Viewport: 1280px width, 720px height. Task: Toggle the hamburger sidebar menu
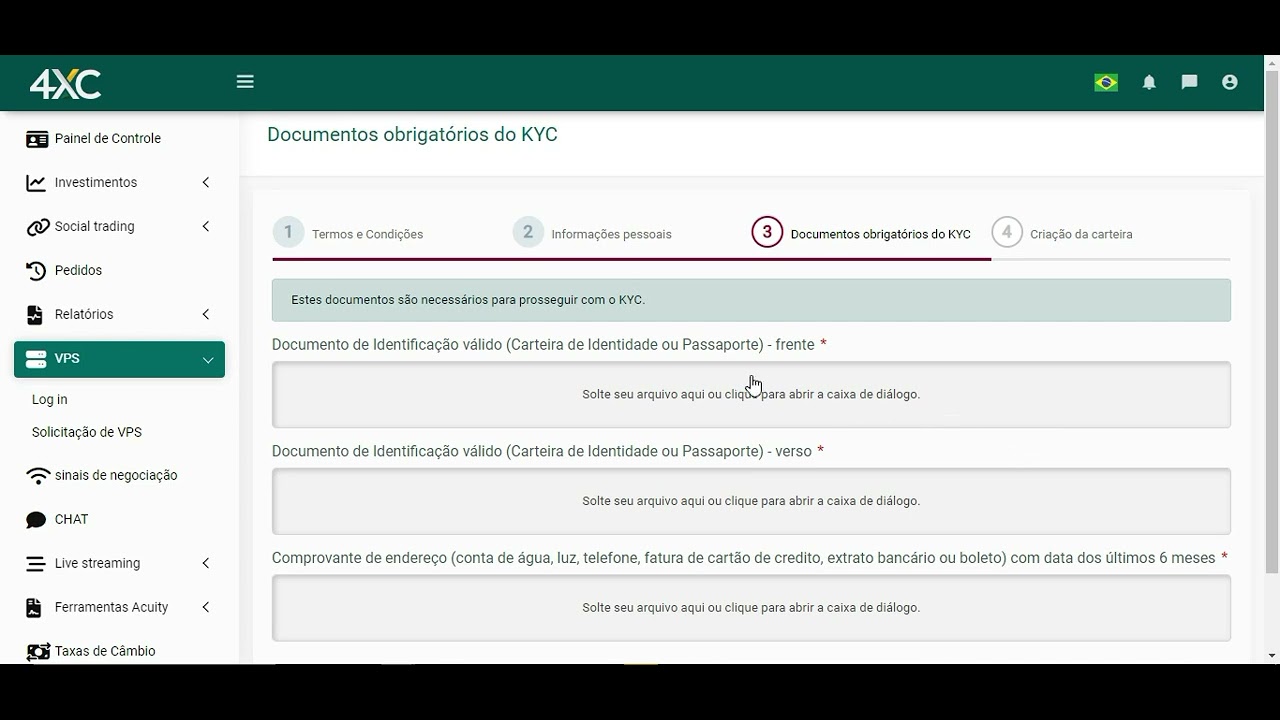pyautogui.click(x=245, y=82)
